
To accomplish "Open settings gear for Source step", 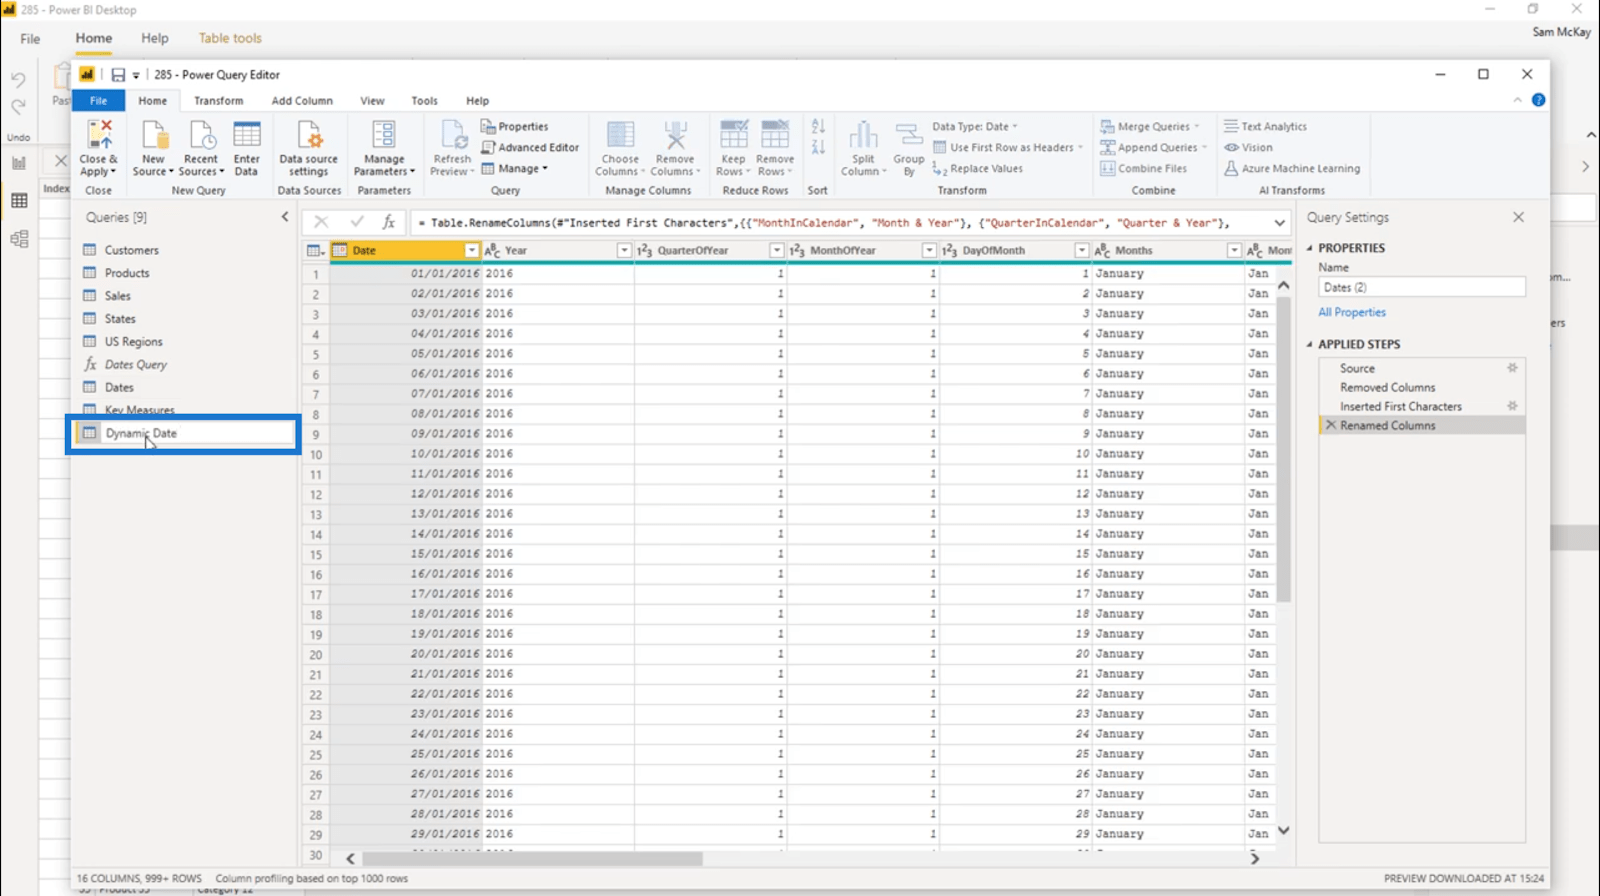I will pos(1512,368).
